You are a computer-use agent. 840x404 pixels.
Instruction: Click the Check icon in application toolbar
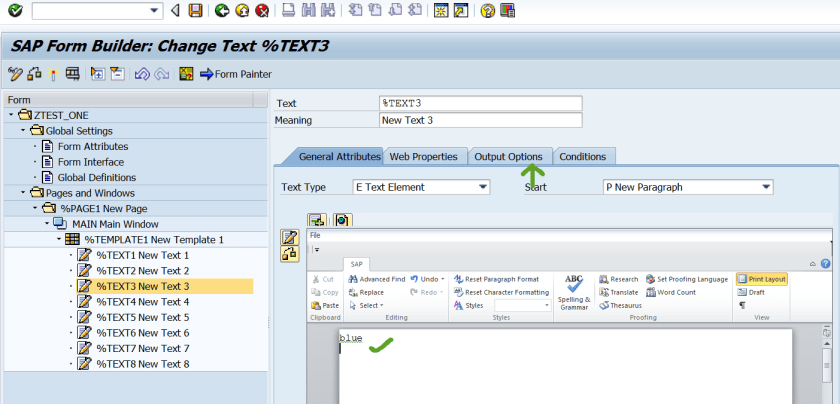[x=34, y=74]
